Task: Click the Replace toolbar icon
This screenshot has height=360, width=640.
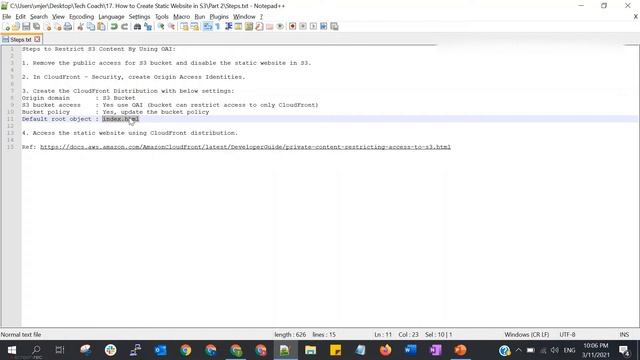Action: tap(148, 27)
